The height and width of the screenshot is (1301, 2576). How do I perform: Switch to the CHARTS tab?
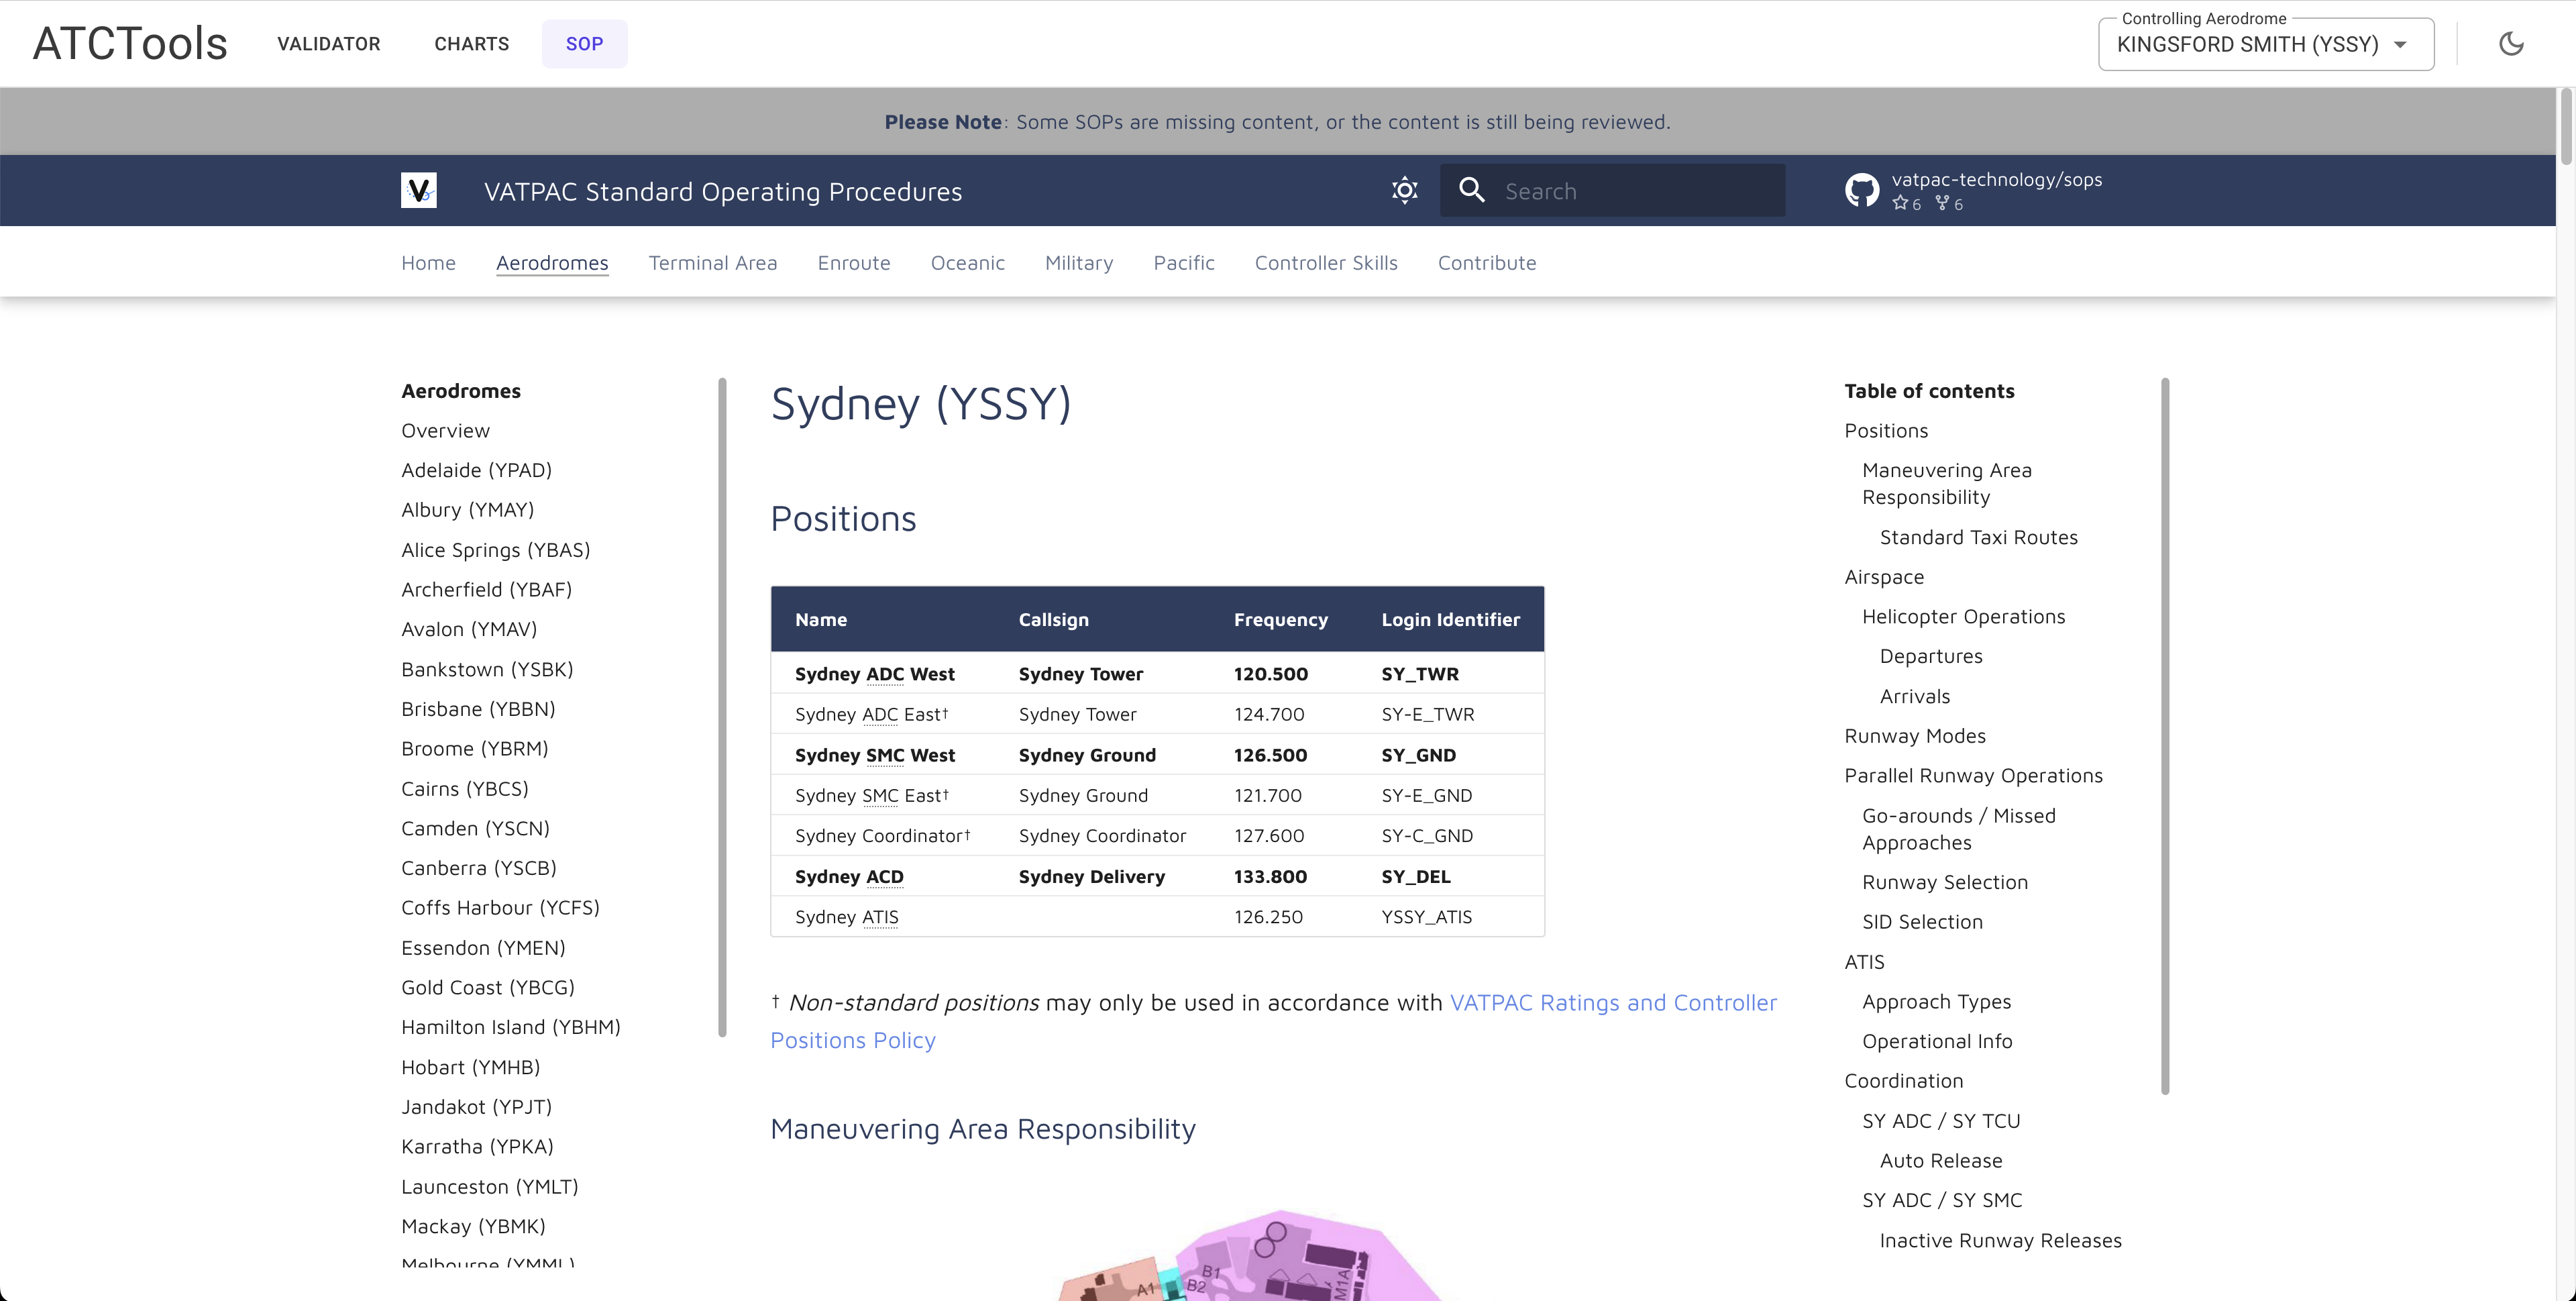471,44
